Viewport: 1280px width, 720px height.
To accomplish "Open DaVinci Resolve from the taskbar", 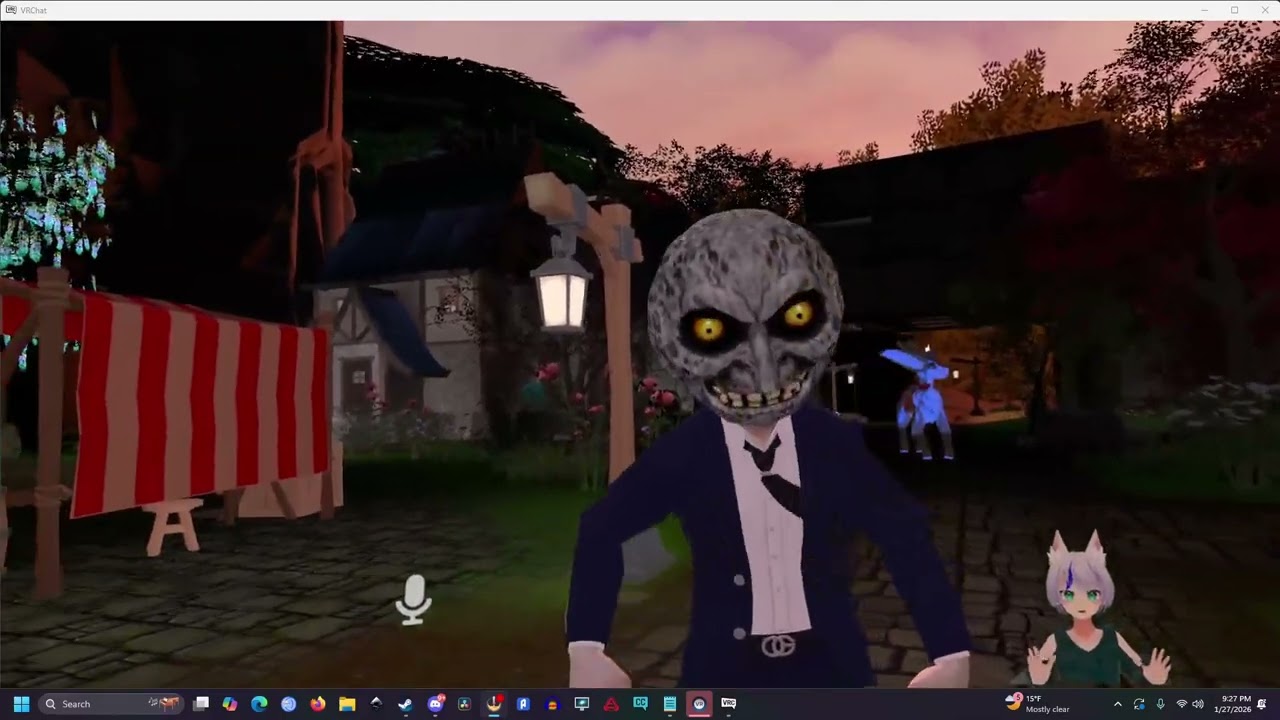I will pos(464,704).
